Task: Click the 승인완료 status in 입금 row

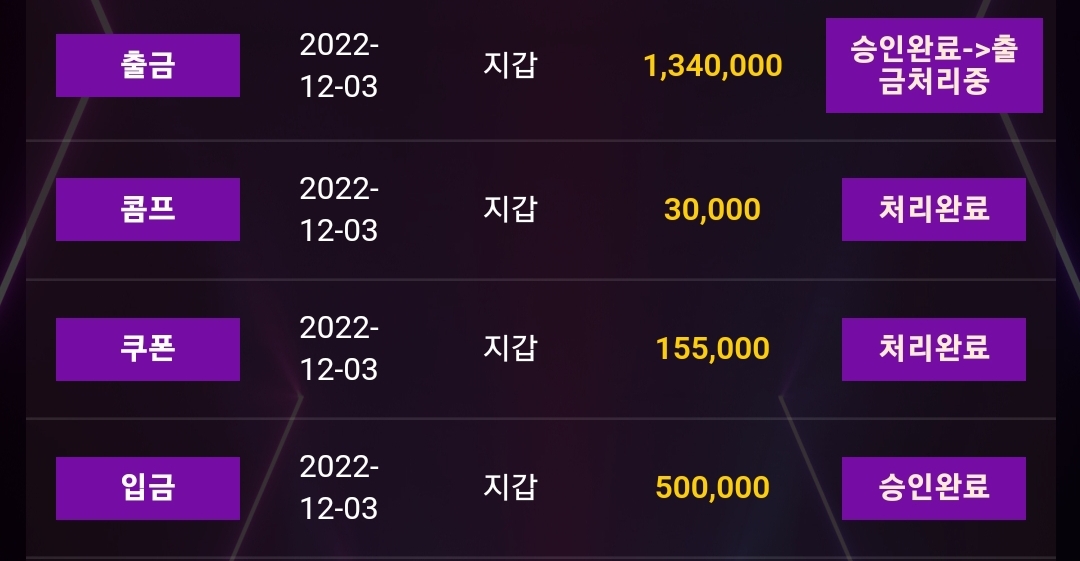Action: point(933,488)
